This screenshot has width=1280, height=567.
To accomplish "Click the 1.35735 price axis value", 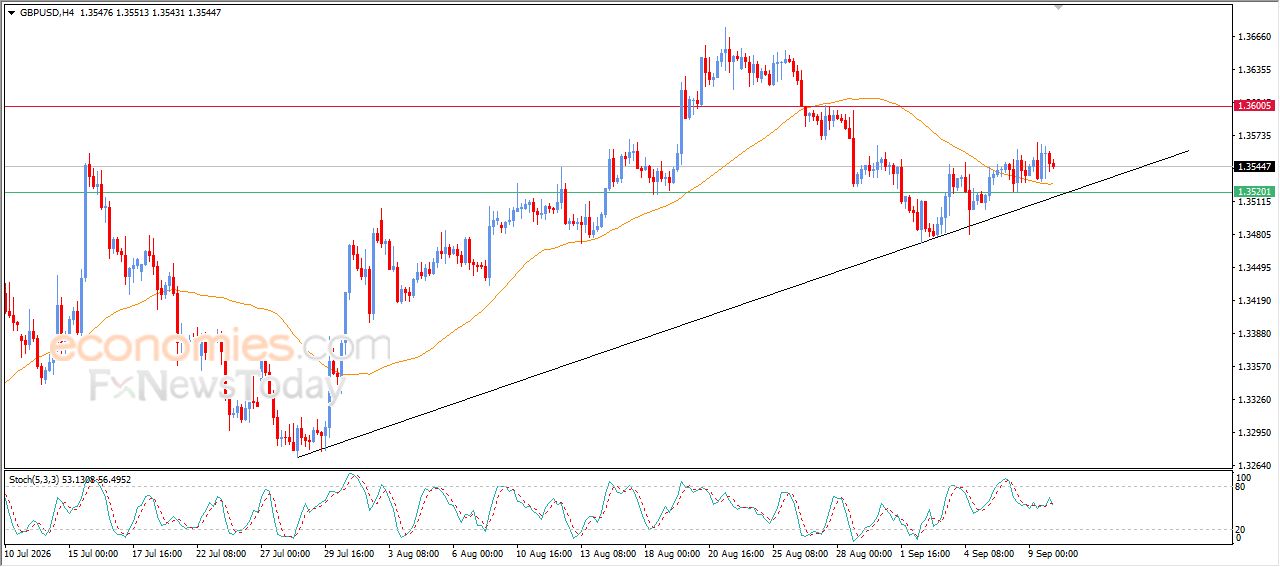I will (1253, 135).
